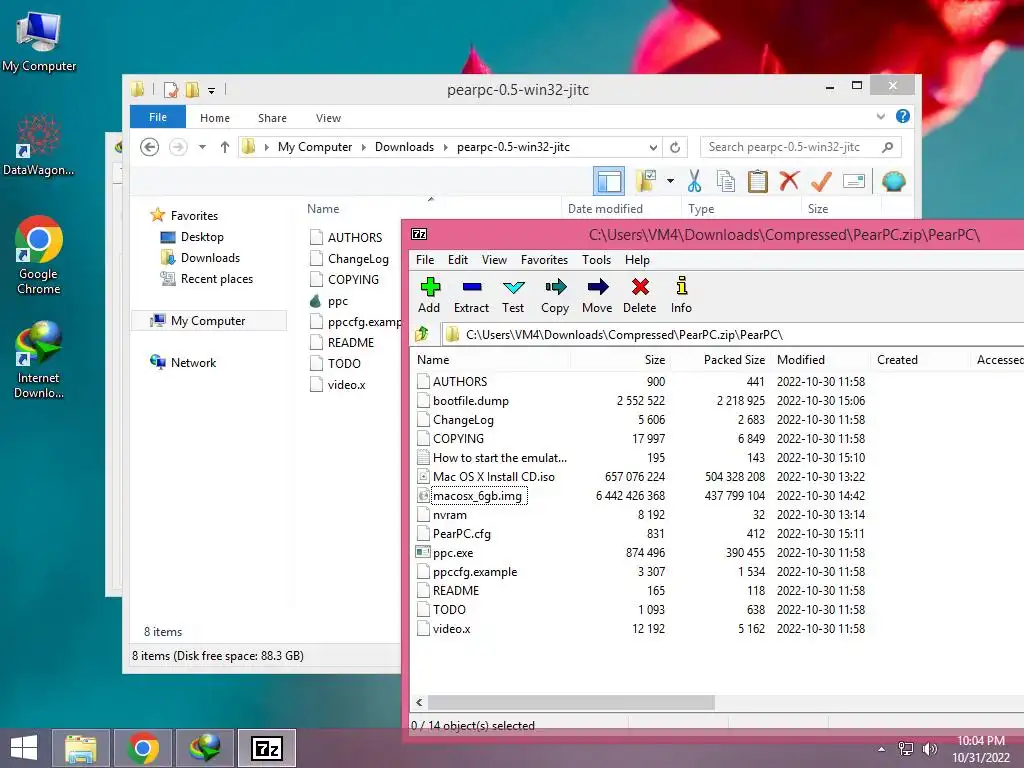The height and width of the screenshot is (768, 1024).
Task: Go up one folder level in 7-Zip
Action: 423,334
